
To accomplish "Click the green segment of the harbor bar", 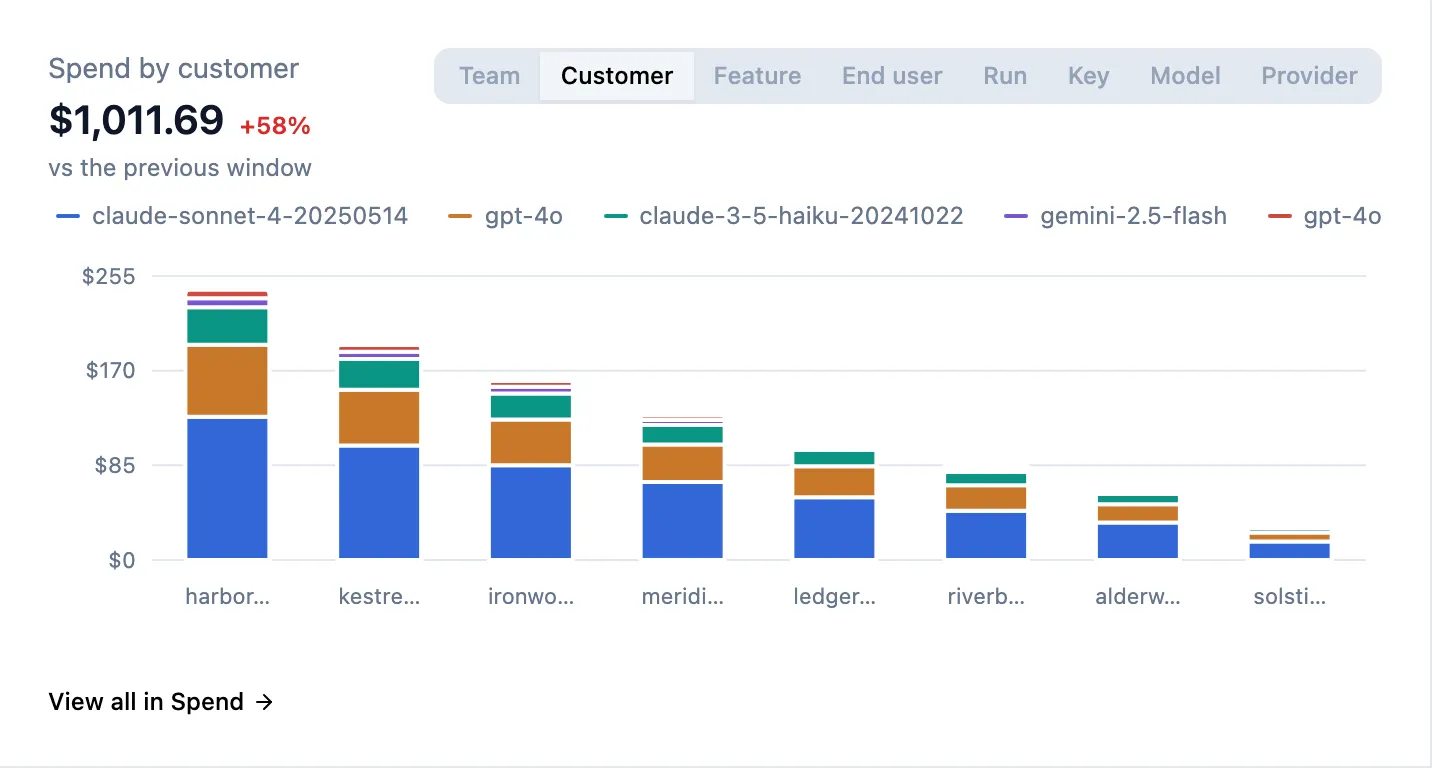I will (x=227, y=326).
